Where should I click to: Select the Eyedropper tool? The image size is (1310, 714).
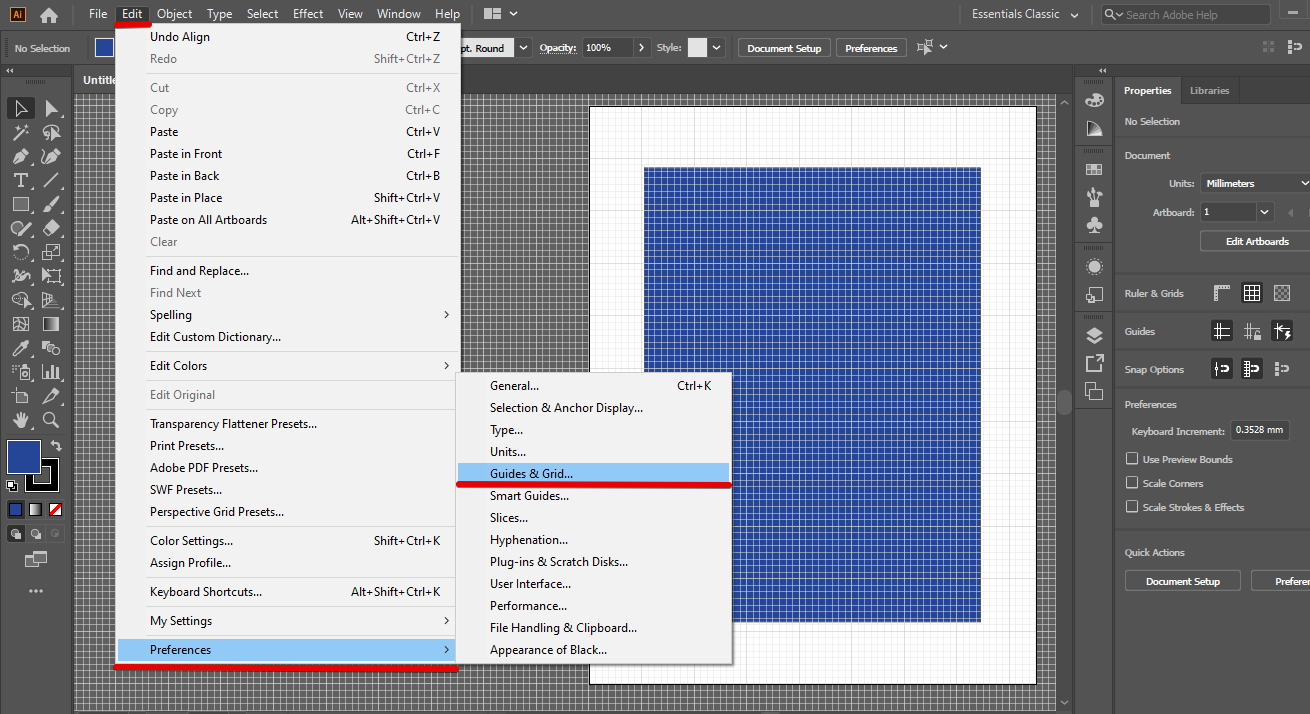[x=20, y=348]
